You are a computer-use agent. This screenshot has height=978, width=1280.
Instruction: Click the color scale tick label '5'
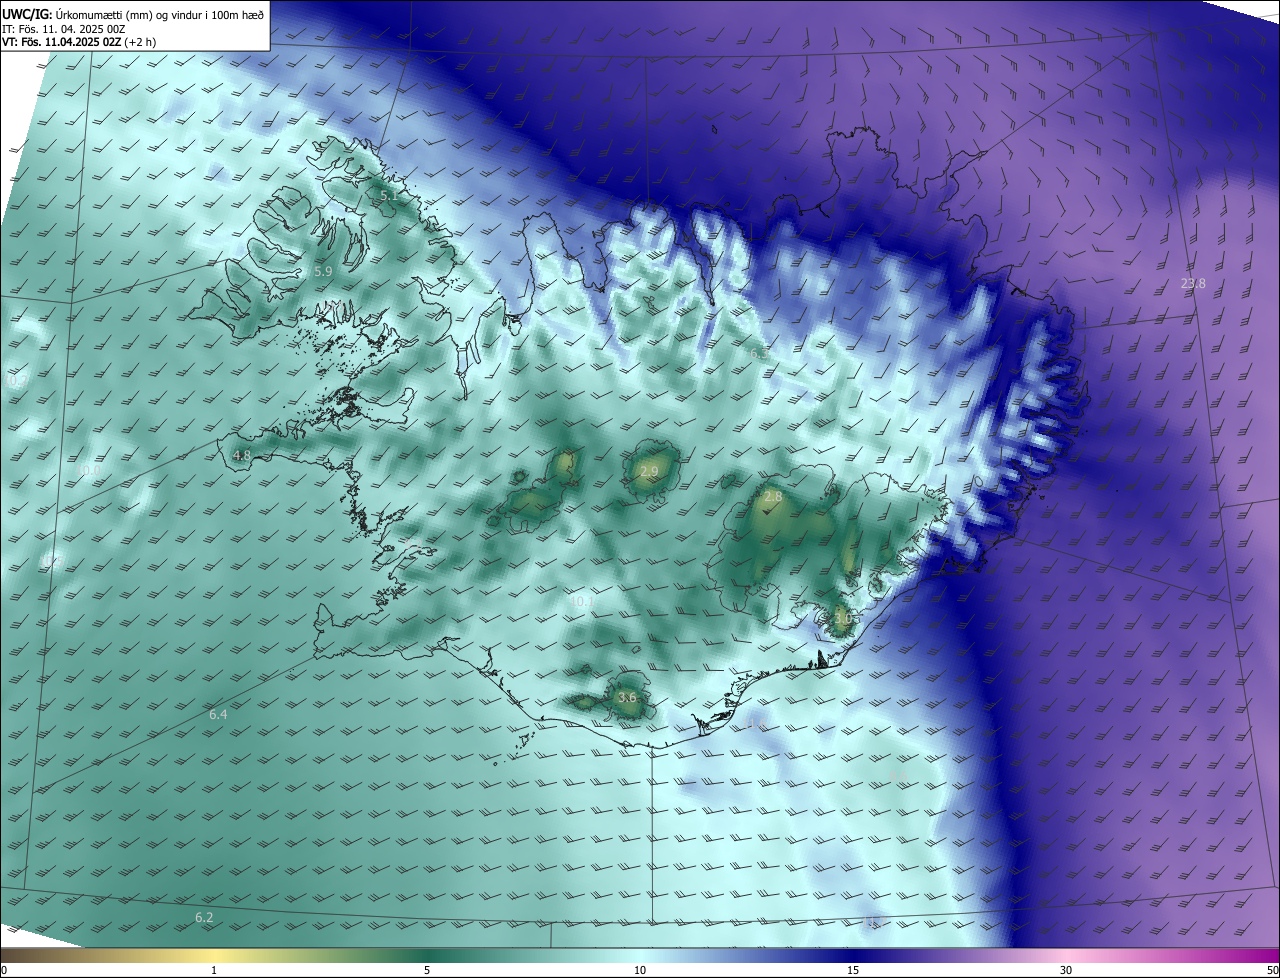[x=427, y=970]
